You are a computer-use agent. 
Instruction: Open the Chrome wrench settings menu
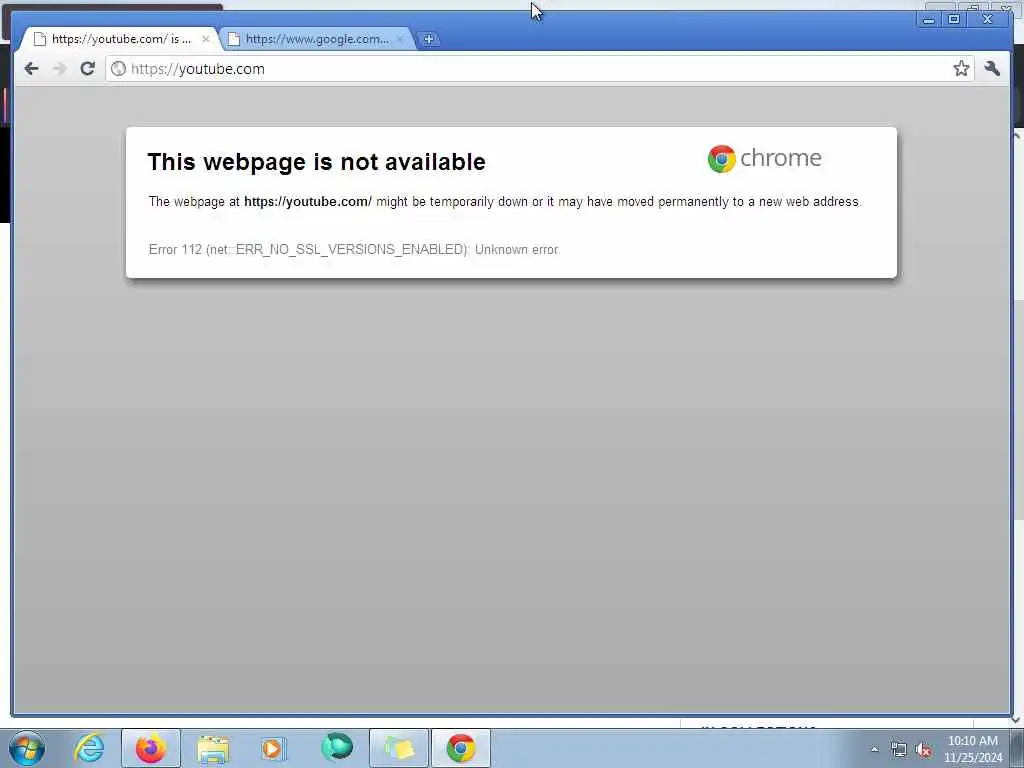coord(992,69)
